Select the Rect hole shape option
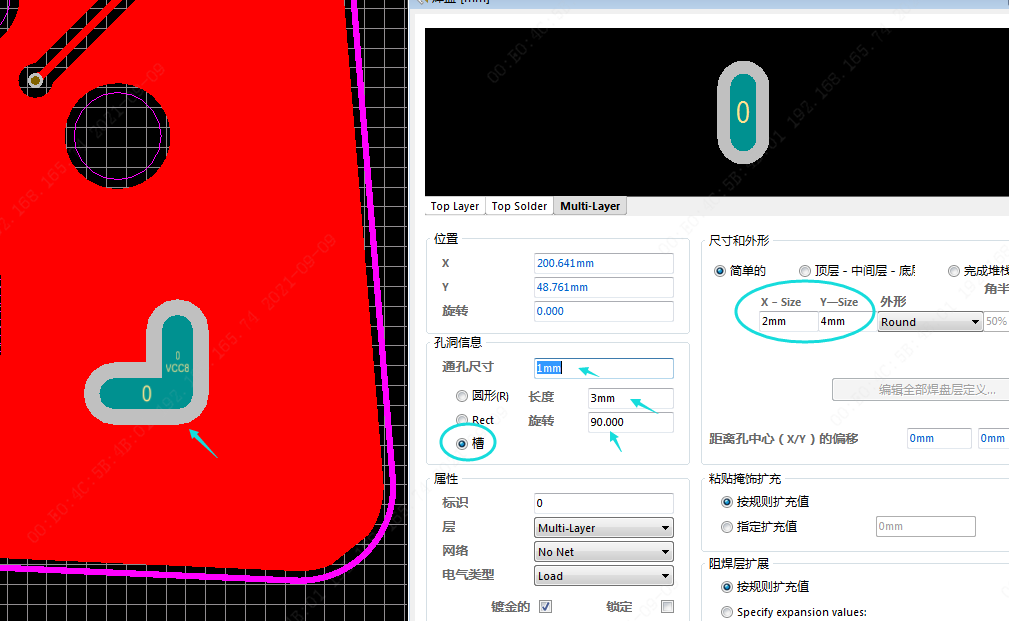This screenshot has width=1009, height=621. coord(462,421)
